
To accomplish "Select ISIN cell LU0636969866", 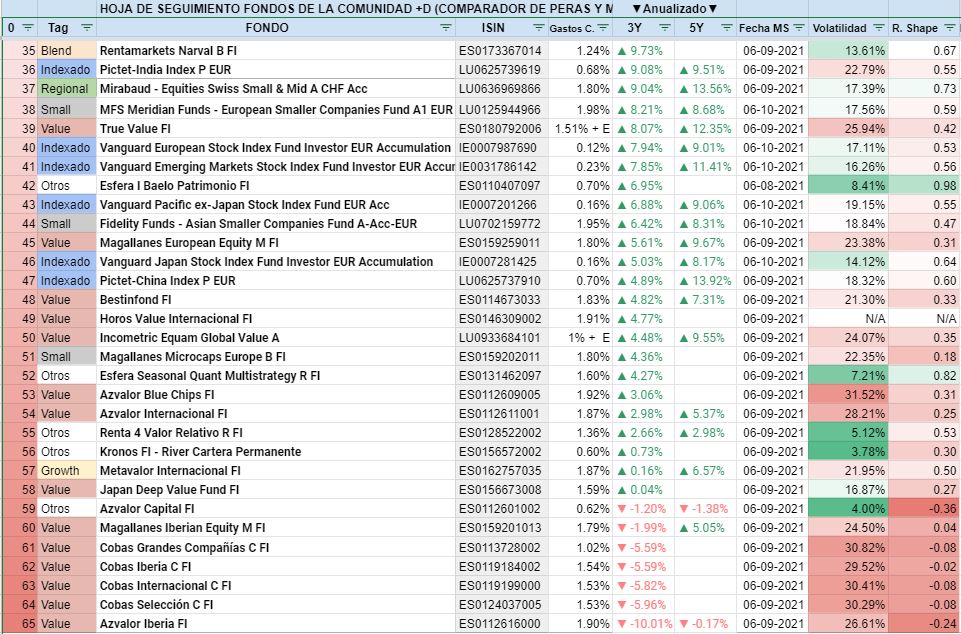I will click(x=502, y=89).
